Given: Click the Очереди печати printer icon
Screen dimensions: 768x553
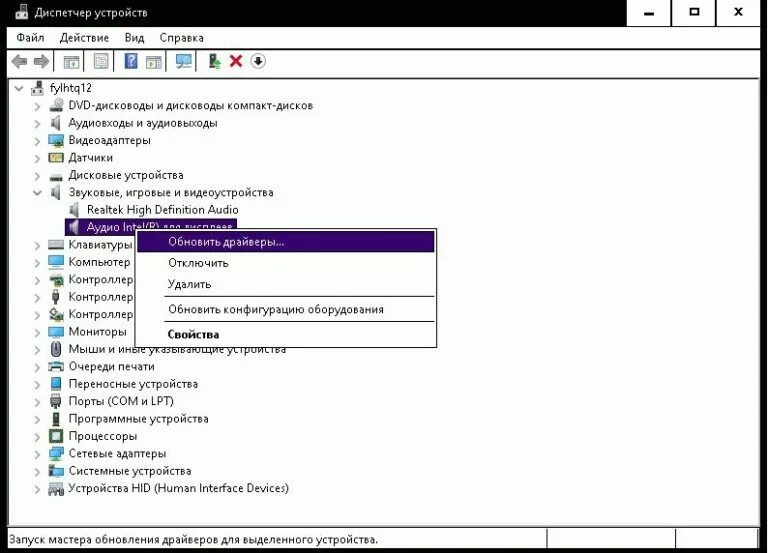Looking at the screenshot, I should (x=56, y=366).
